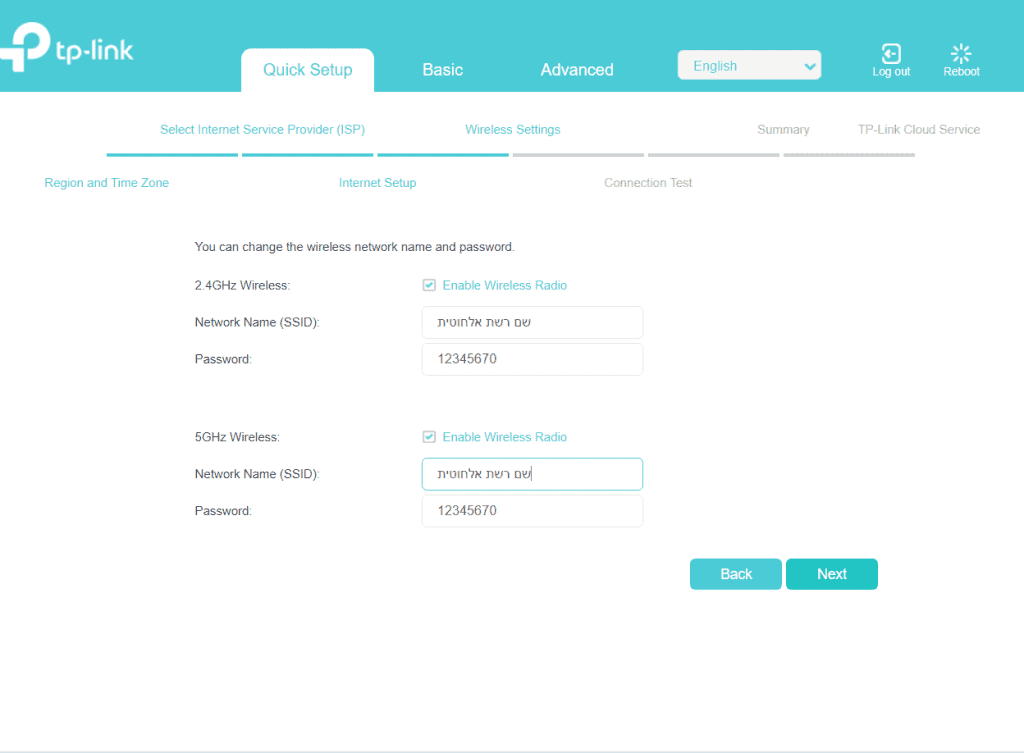Open the Advanced tab

pos(577,70)
